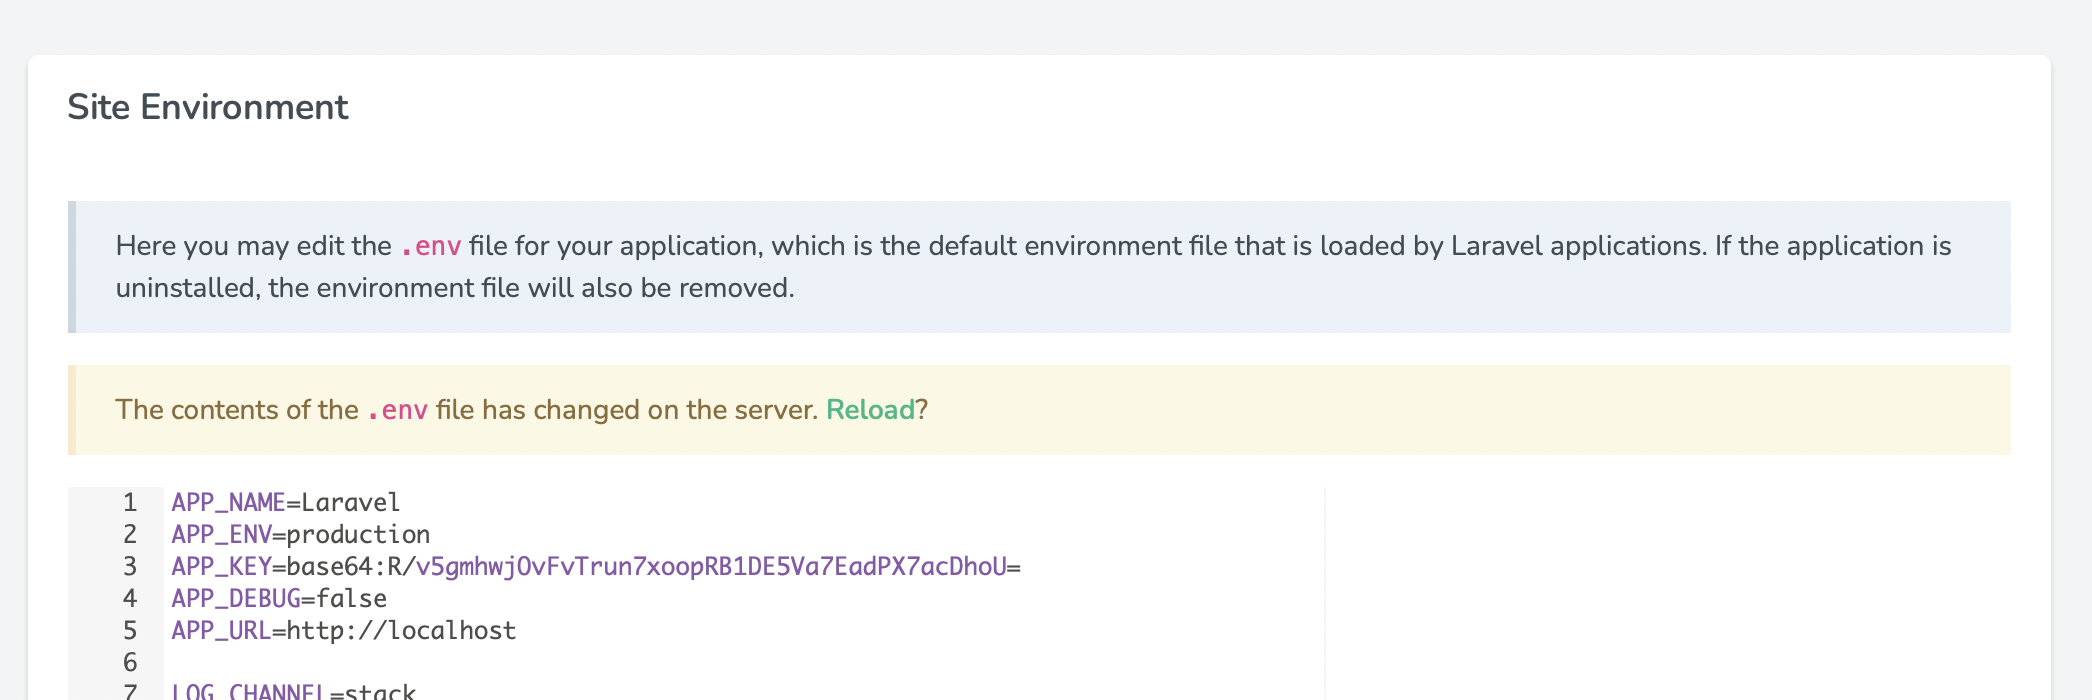Click line number 2 in editor gutter
This screenshot has height=700, width=2092.
(x=130, y=534)
